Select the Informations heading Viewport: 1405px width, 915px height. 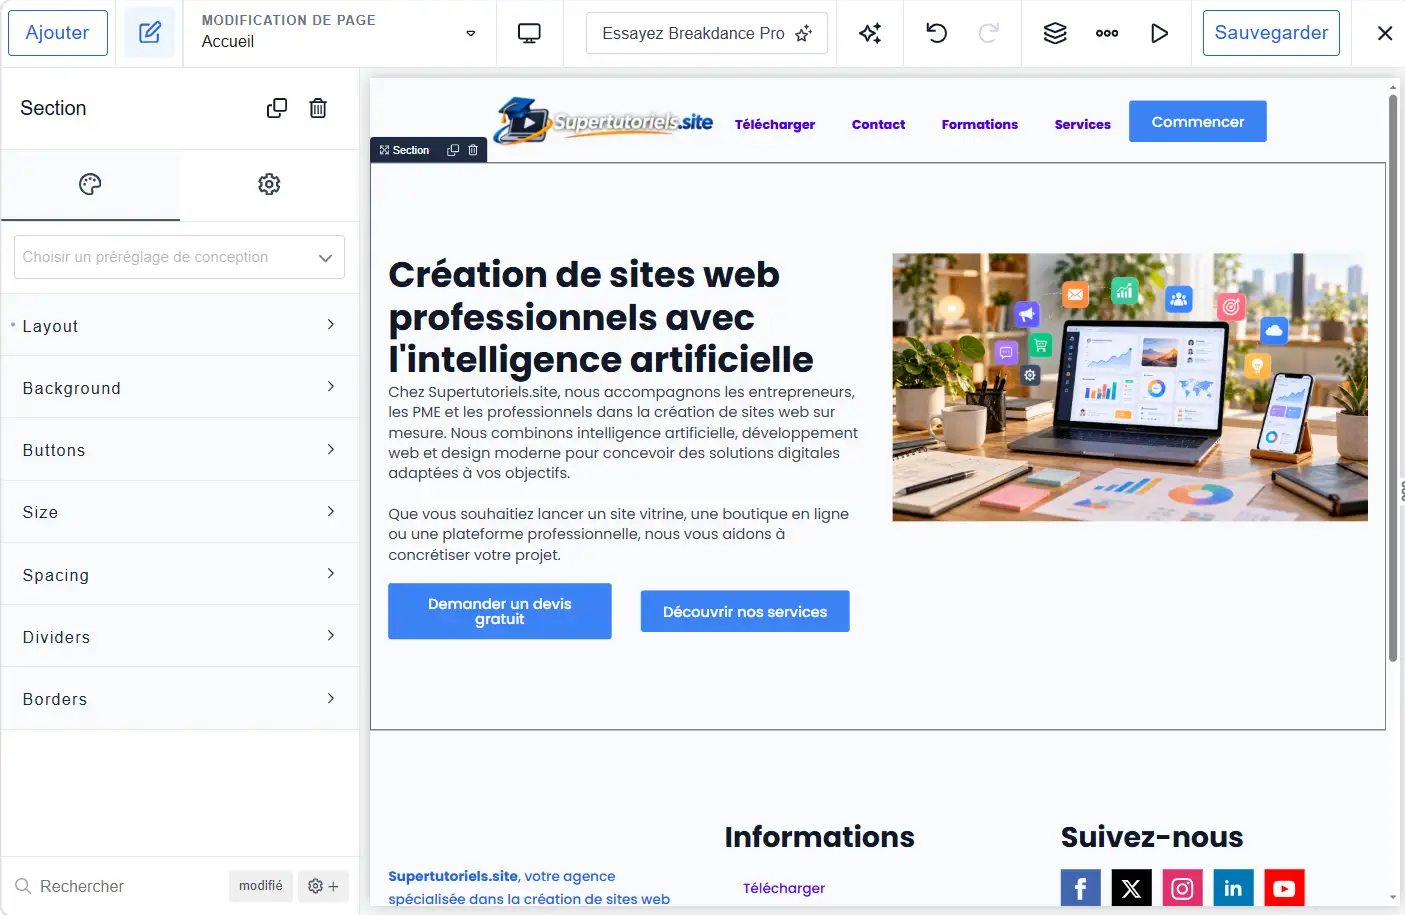click(x=819, y=836)
